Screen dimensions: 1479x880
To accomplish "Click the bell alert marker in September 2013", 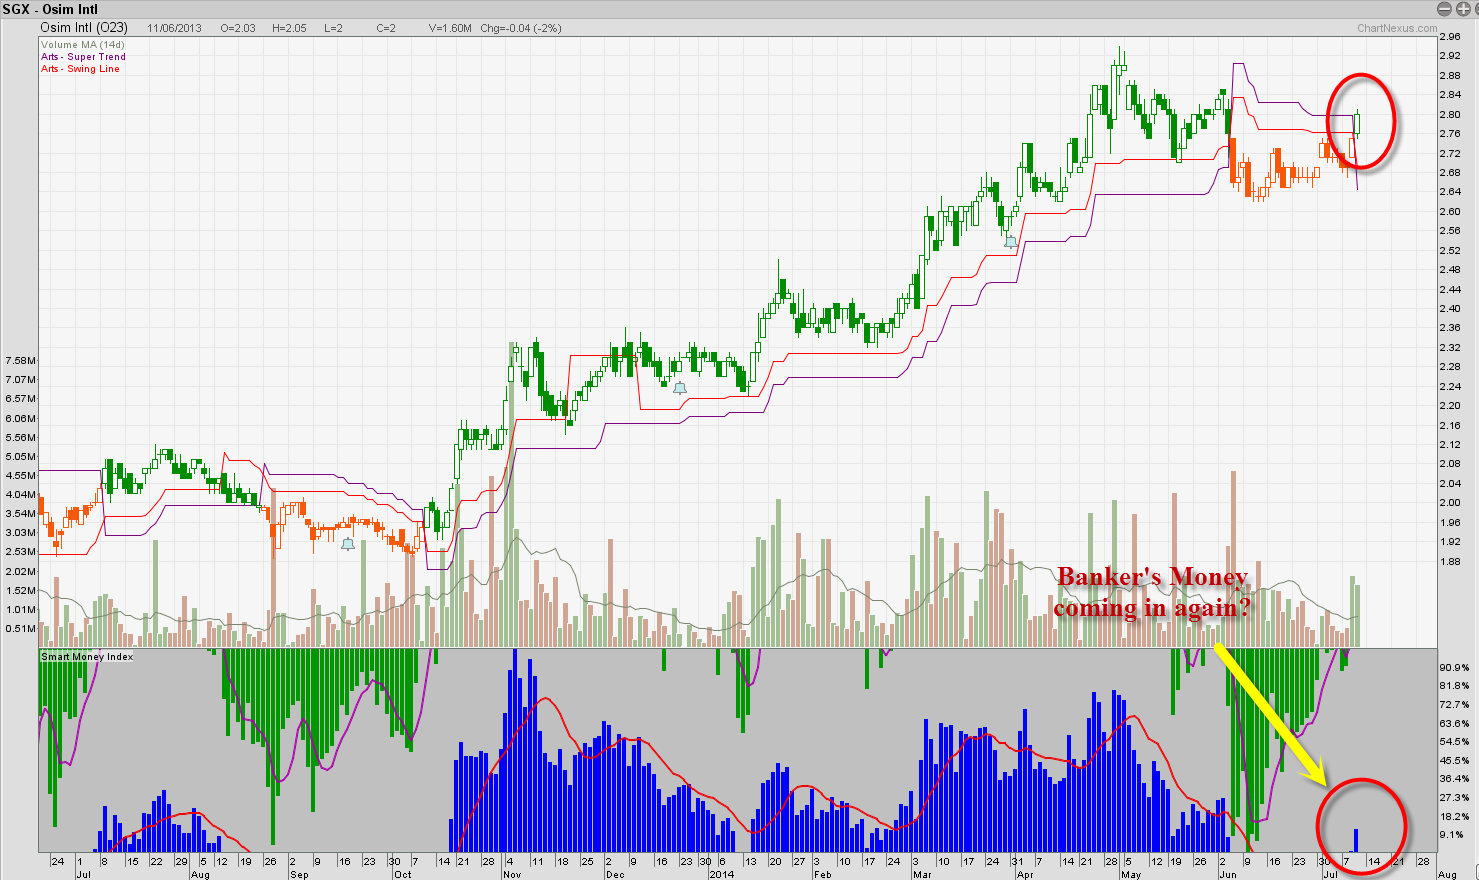I will click(348, 545).
